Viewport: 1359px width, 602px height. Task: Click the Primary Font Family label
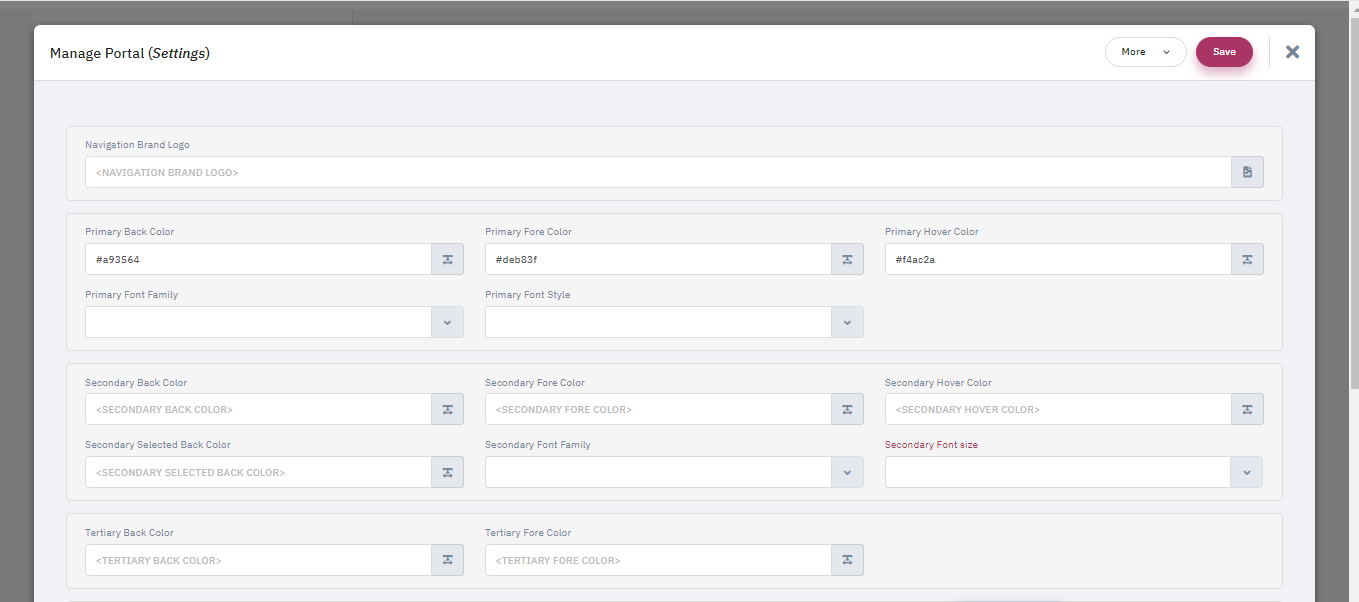tap(131, 295)
